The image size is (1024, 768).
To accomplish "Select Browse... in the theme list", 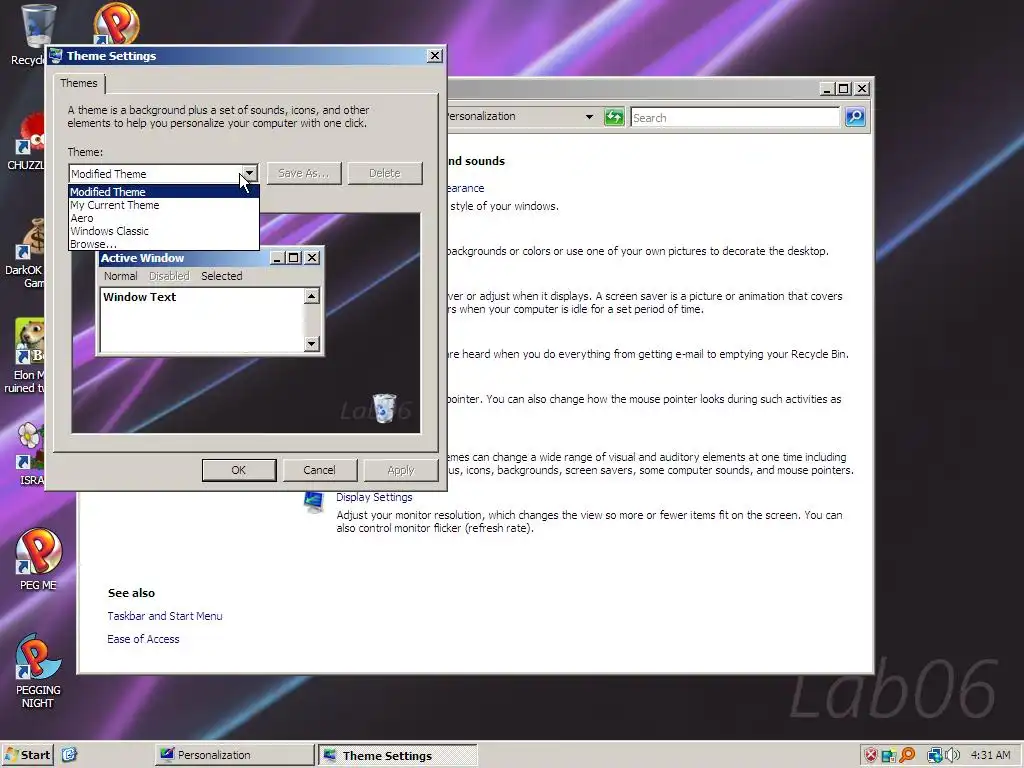I will 164,244.
